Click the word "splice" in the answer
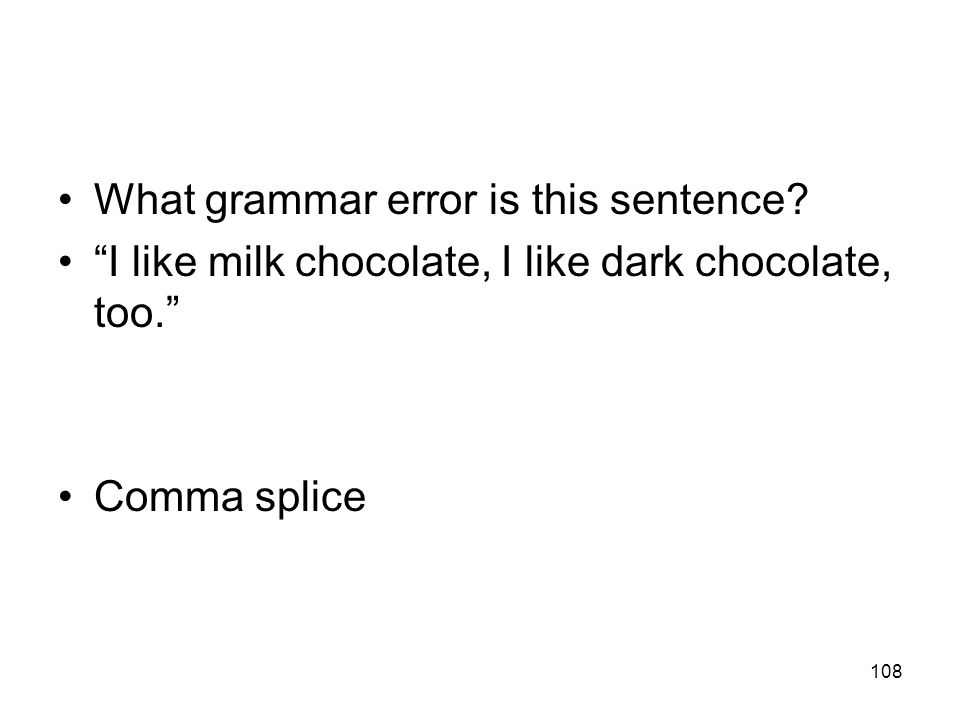 coord(310,500)
